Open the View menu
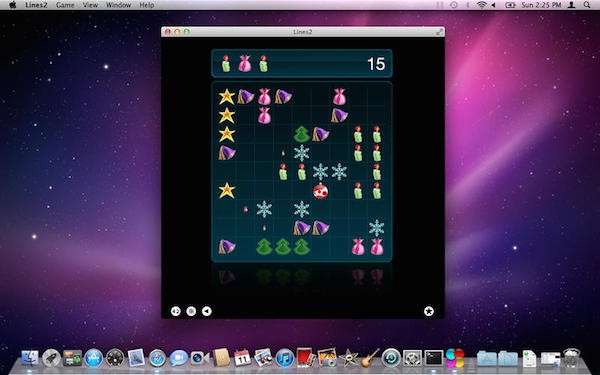Screen dimensions: 600x375 point(90,5)
